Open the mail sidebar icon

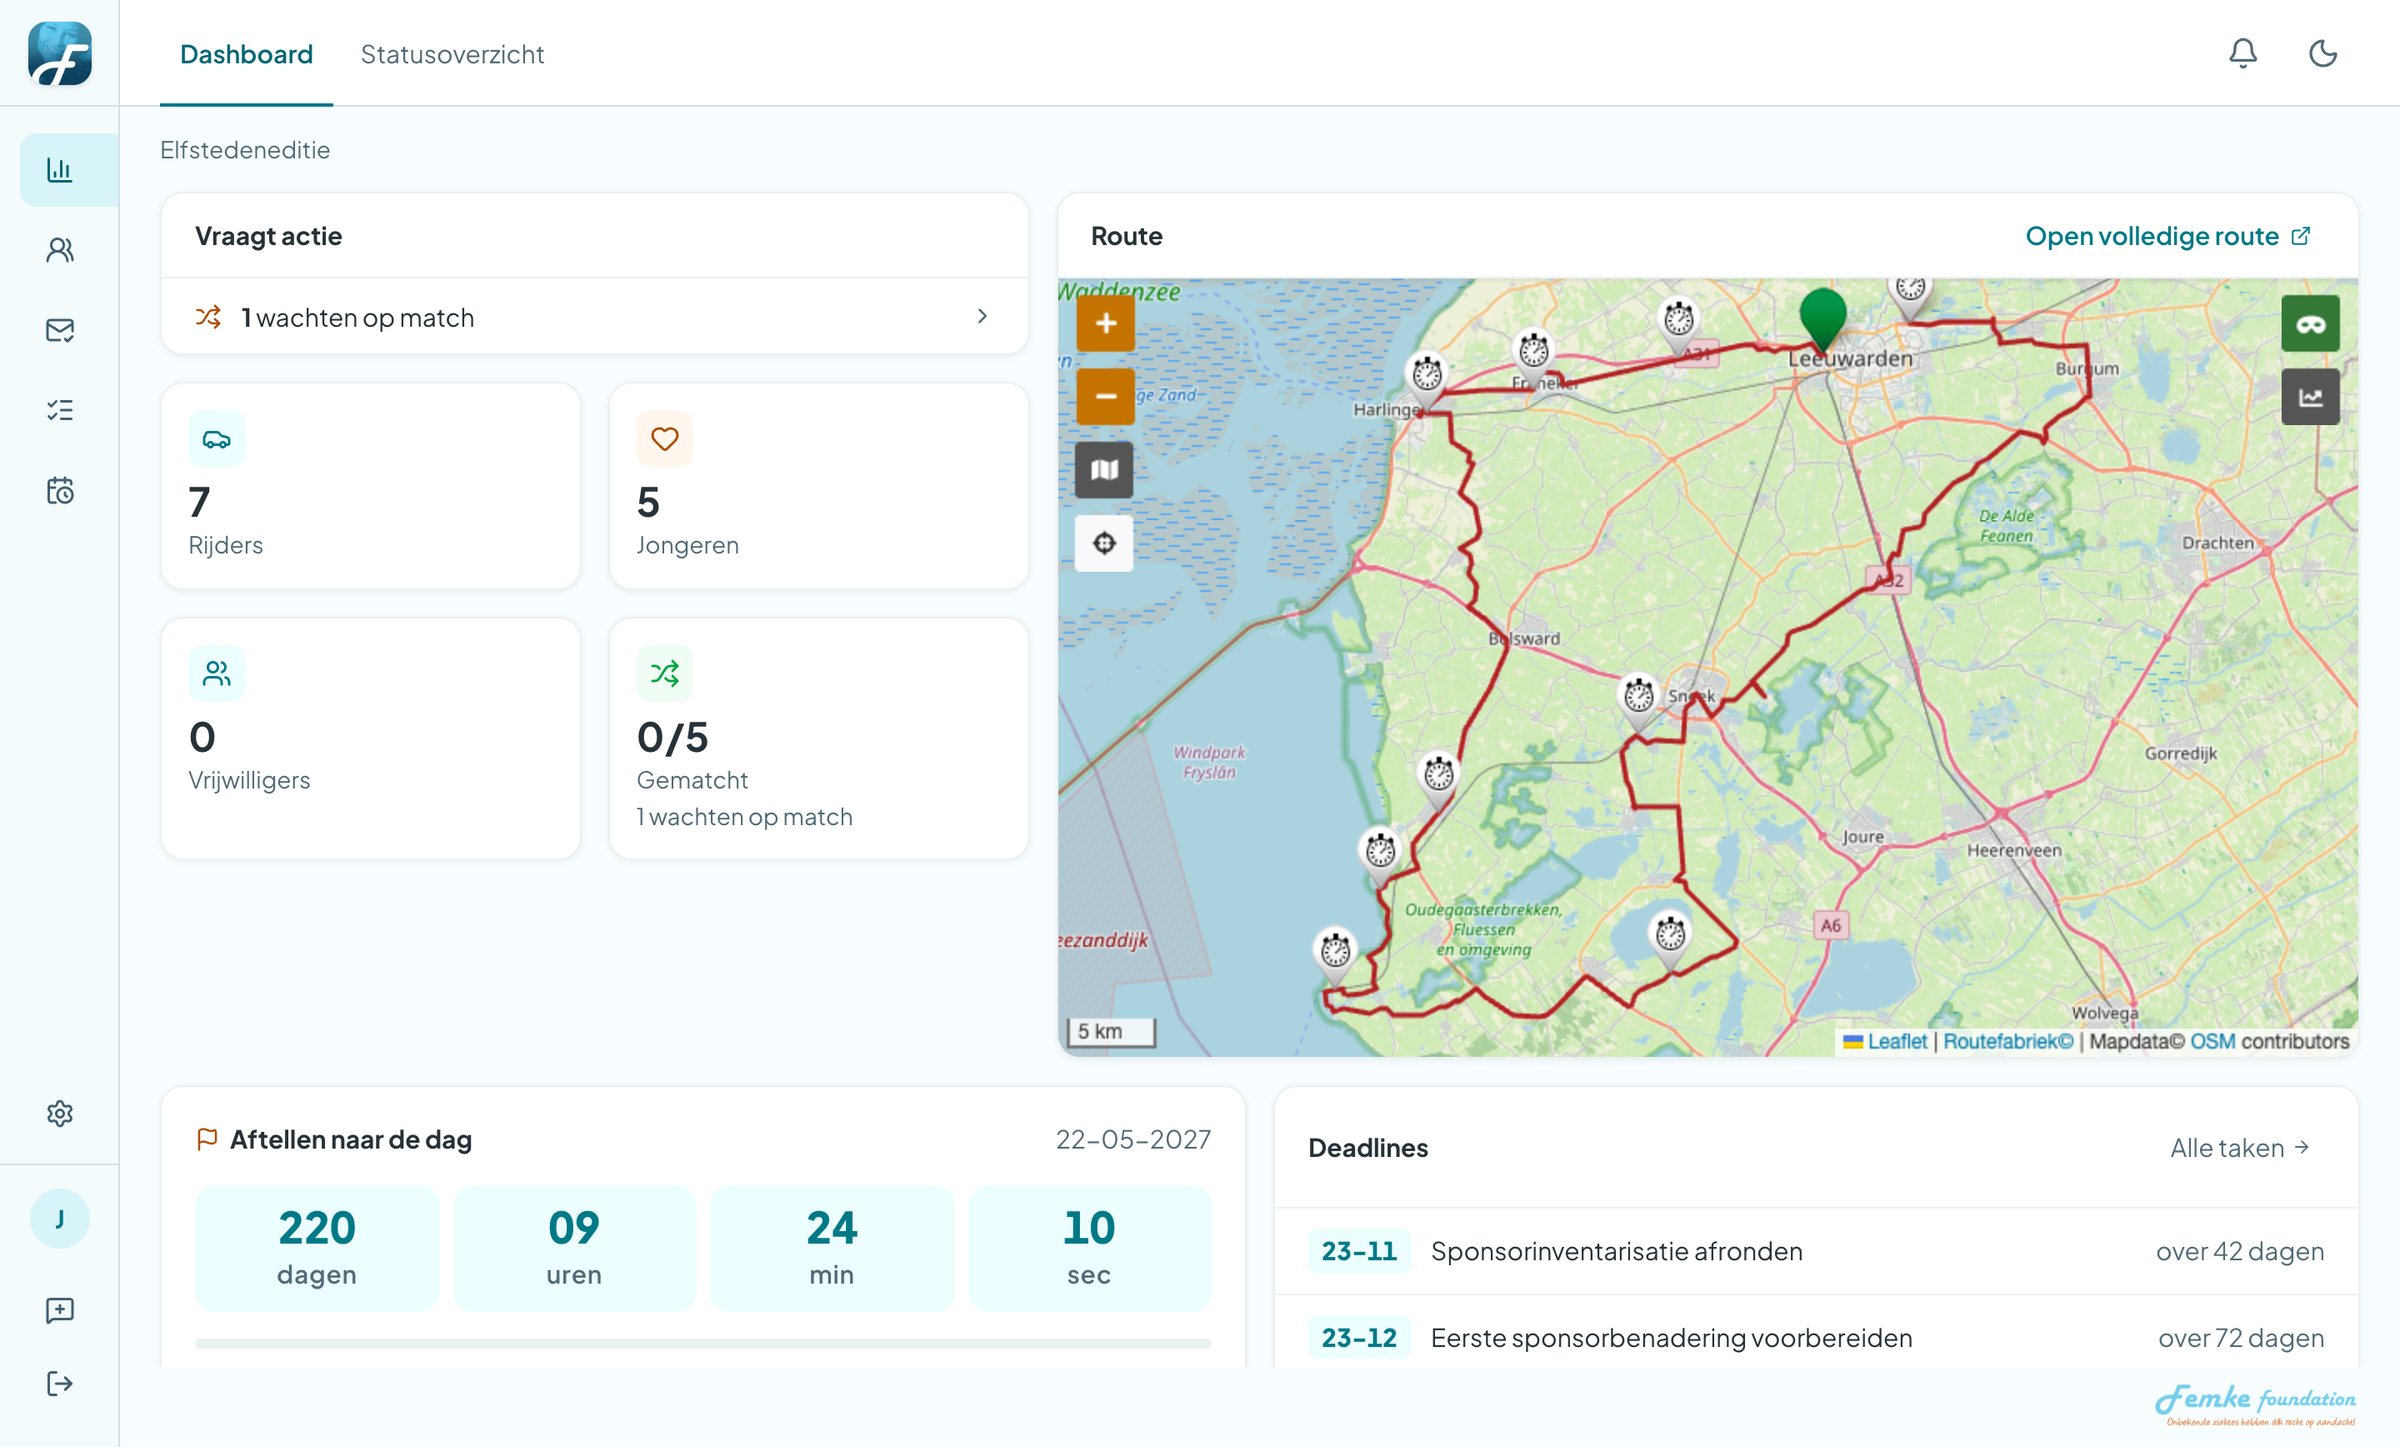pyautogui.click(x=60, y=330)
